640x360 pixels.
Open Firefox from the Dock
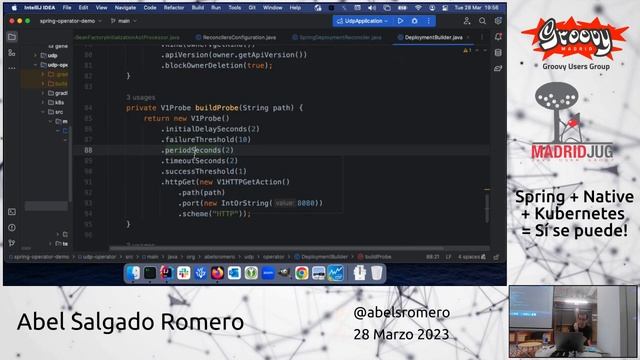(x=217, y=273)
